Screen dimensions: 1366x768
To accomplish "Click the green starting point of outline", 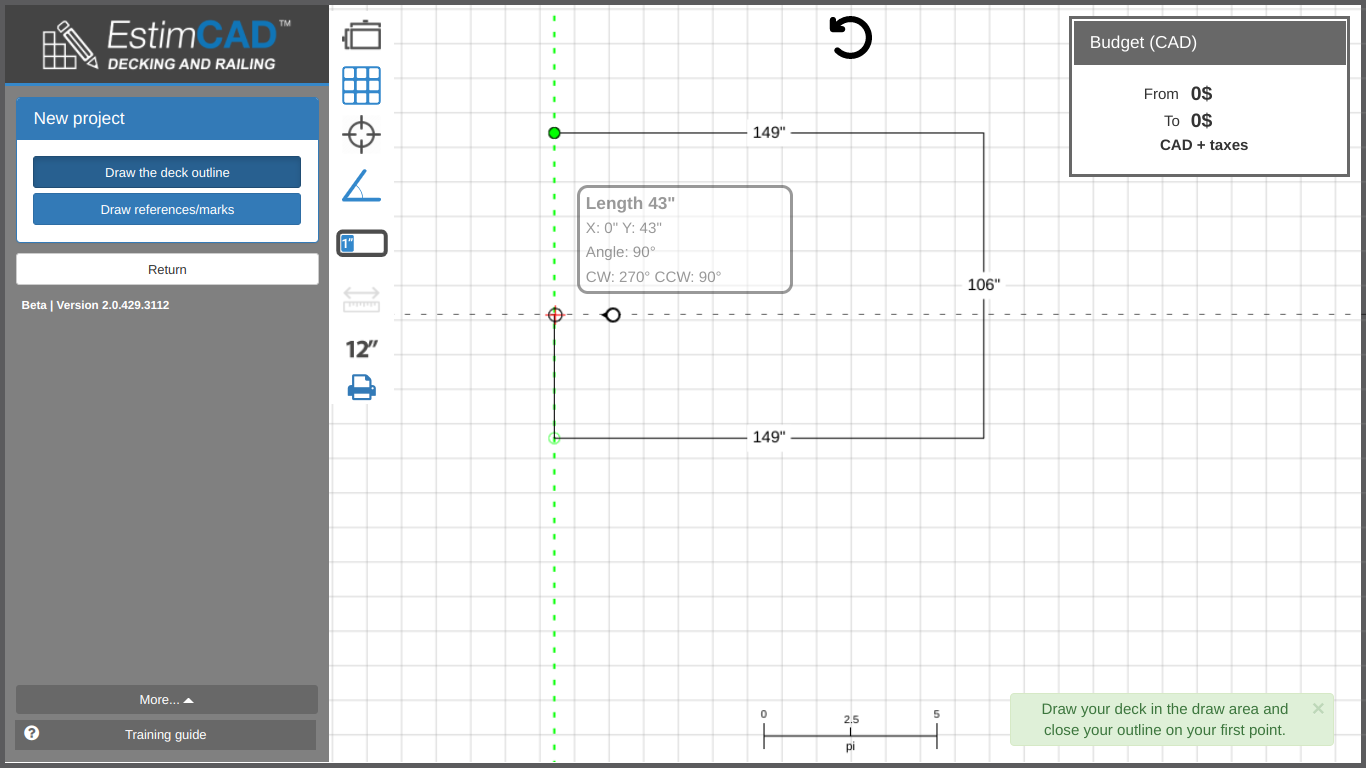I will [x=554, y=133].
